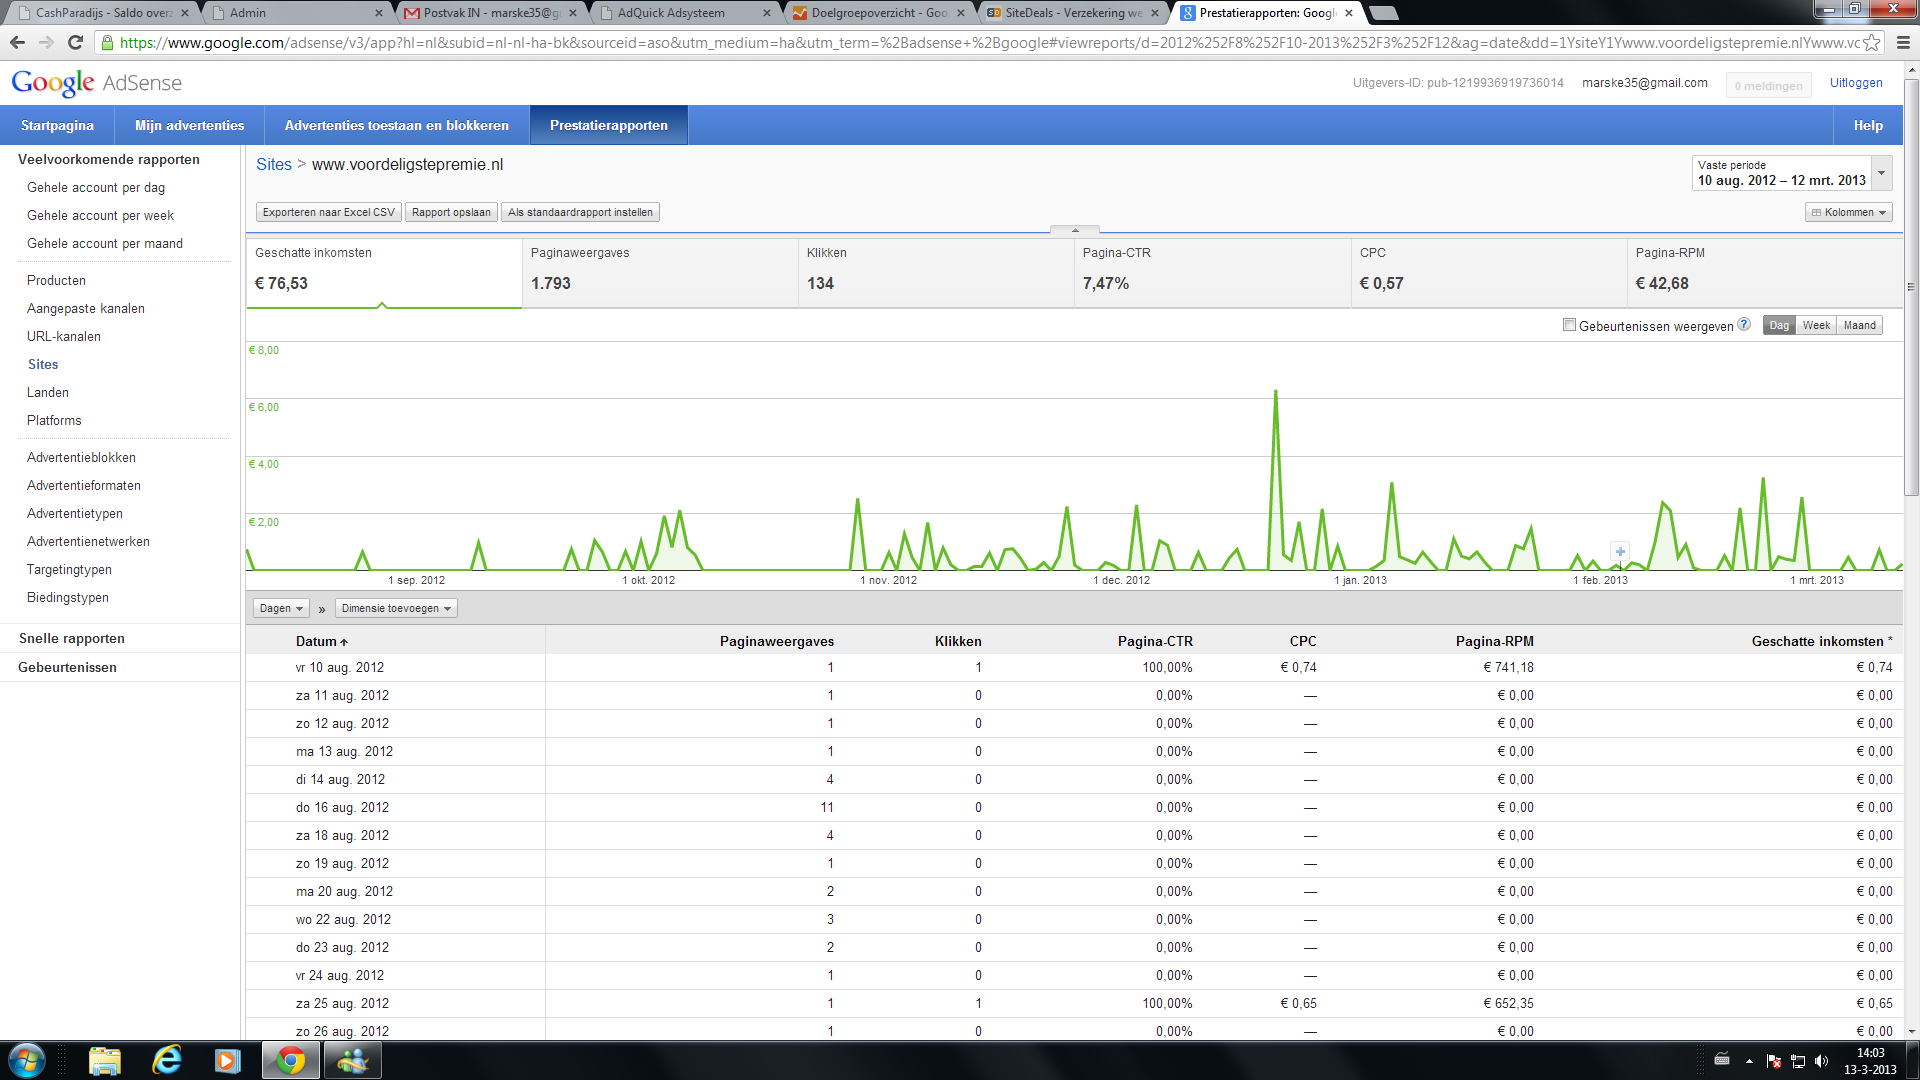Collapse the report header with arrow handle
Image resolution: width=1920 pixels, height=1080 pixels.
1075,230
